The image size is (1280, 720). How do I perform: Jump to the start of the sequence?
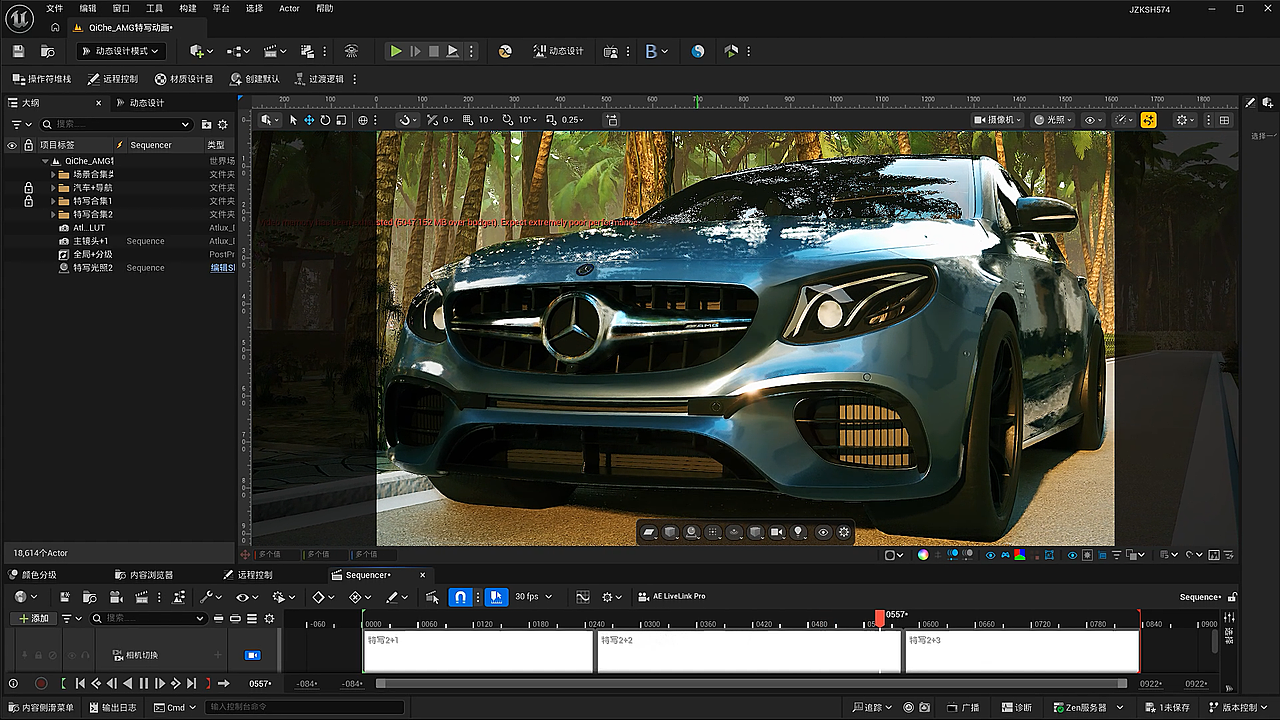pos(80,684)
